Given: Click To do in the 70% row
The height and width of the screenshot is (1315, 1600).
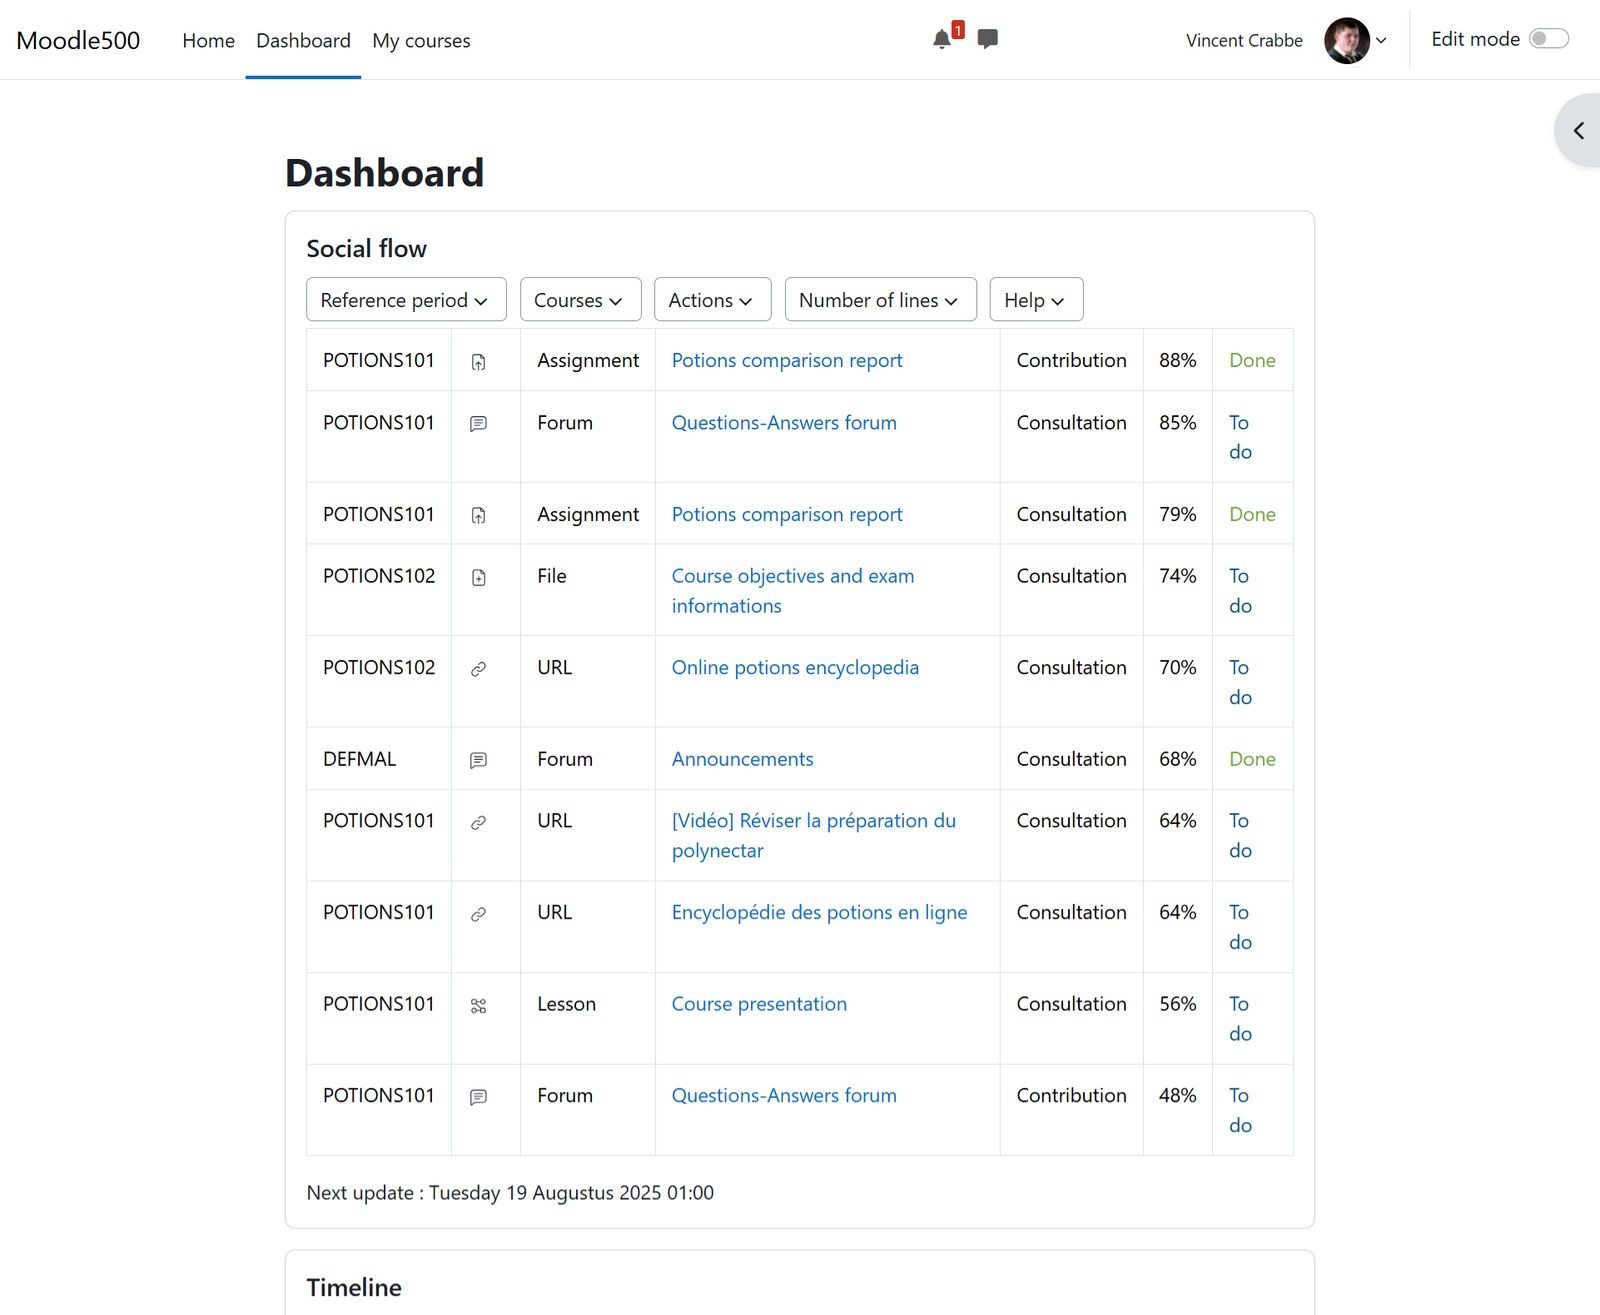Looking at the screenshot, I should (1240, 682).
